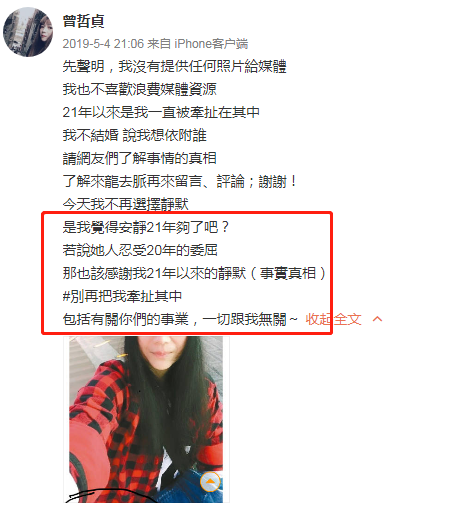Screen dimensions: 464x511
Task: Click the line 今天我不再選擇靜默
Action: coord(126,204)
